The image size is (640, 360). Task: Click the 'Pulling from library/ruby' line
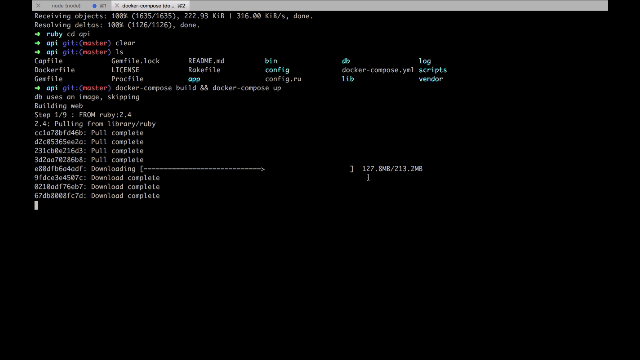(95, 124)
